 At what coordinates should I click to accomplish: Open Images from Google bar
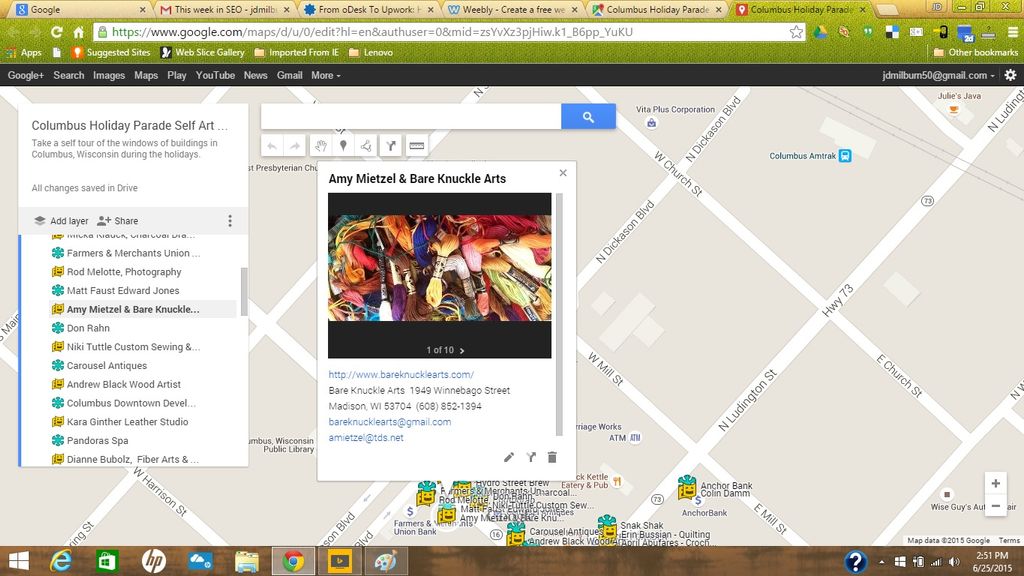tap(108, 75)
